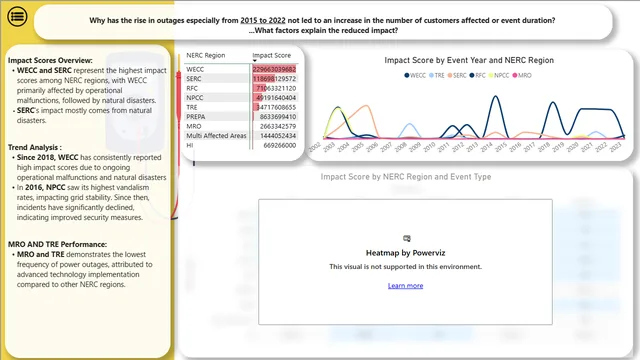This screenshot has height=360, width=640.
Task: Select the NPCC legend entry
Action: [499, 76]
